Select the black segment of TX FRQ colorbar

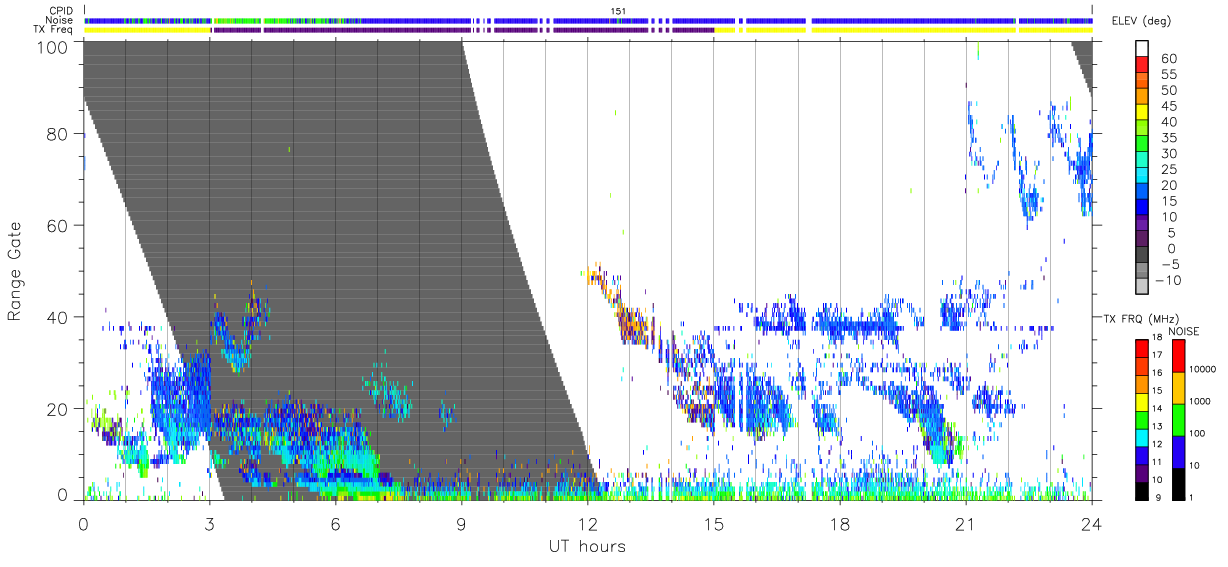coord(1142,491)
